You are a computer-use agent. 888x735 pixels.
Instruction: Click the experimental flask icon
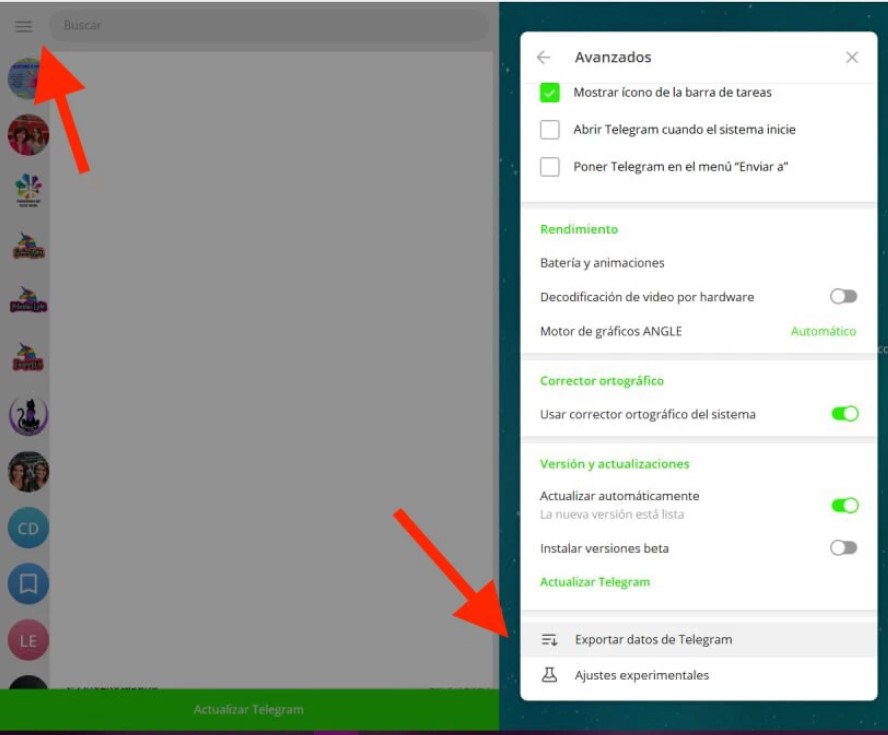coord(549,675)
